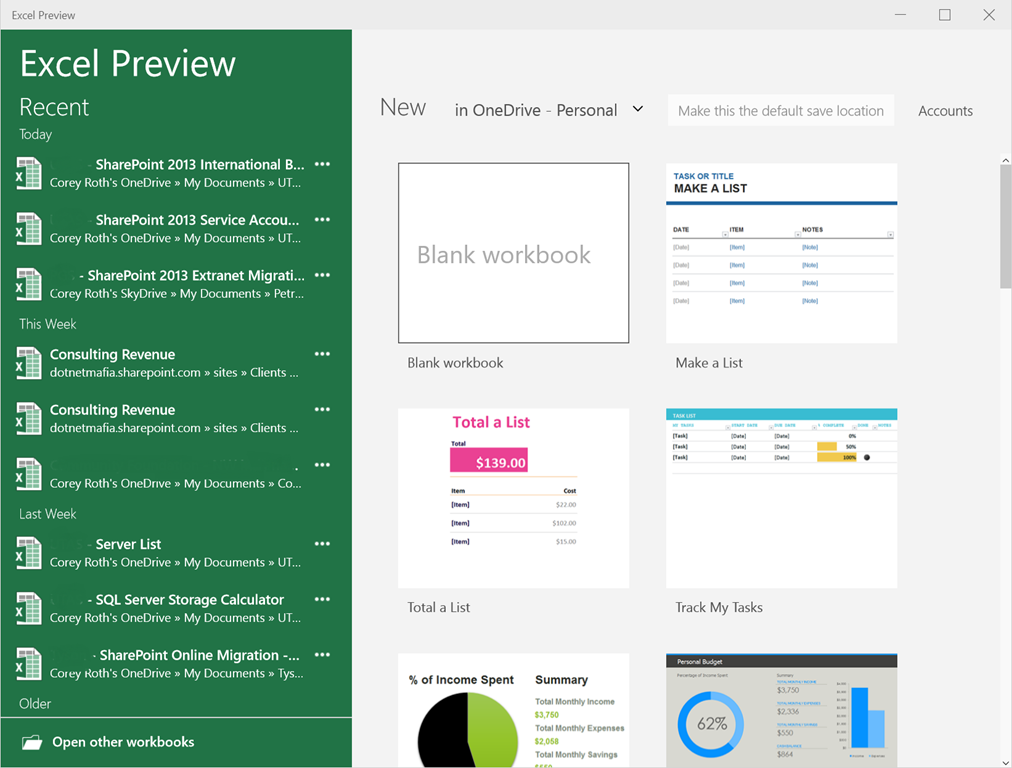Open SharePoint 2013 Extranet Migrati... recent file

(177, 284)
